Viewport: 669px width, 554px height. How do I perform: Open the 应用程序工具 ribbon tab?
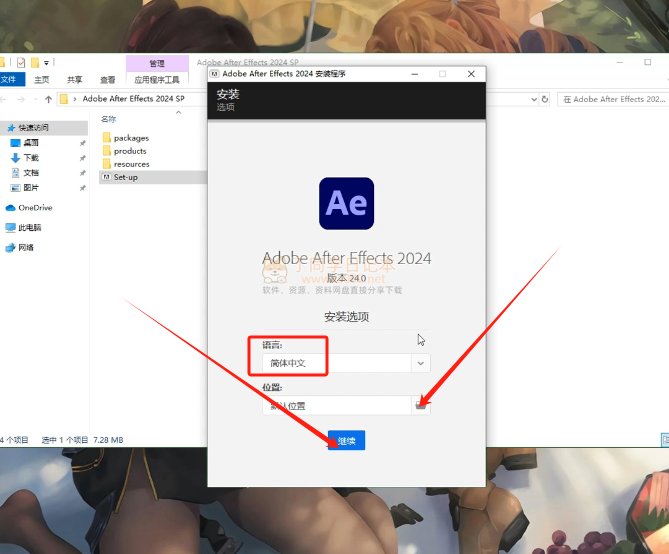157,80
